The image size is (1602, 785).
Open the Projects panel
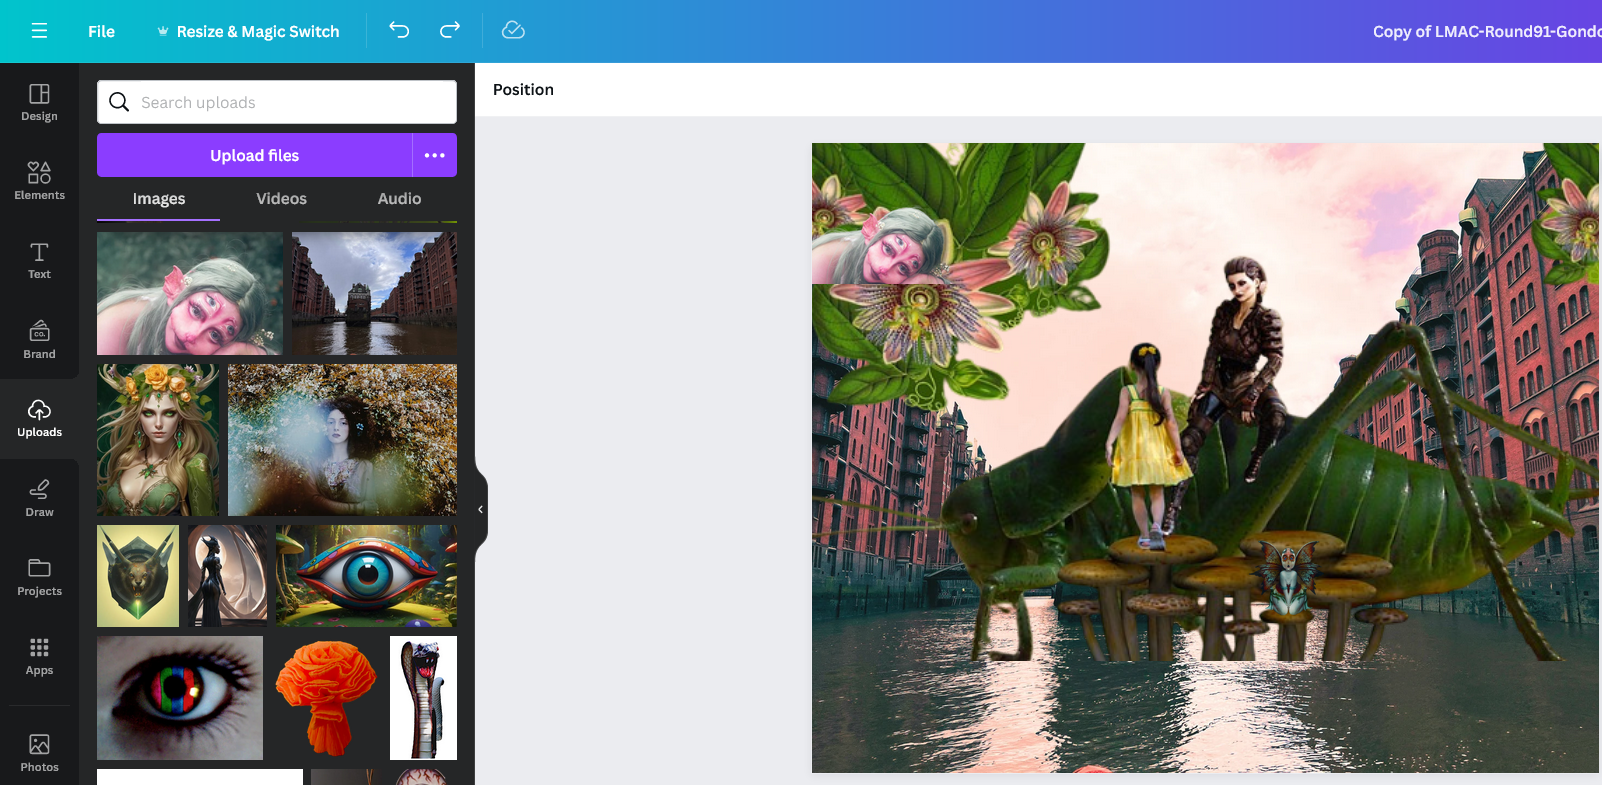pos(39,577)
